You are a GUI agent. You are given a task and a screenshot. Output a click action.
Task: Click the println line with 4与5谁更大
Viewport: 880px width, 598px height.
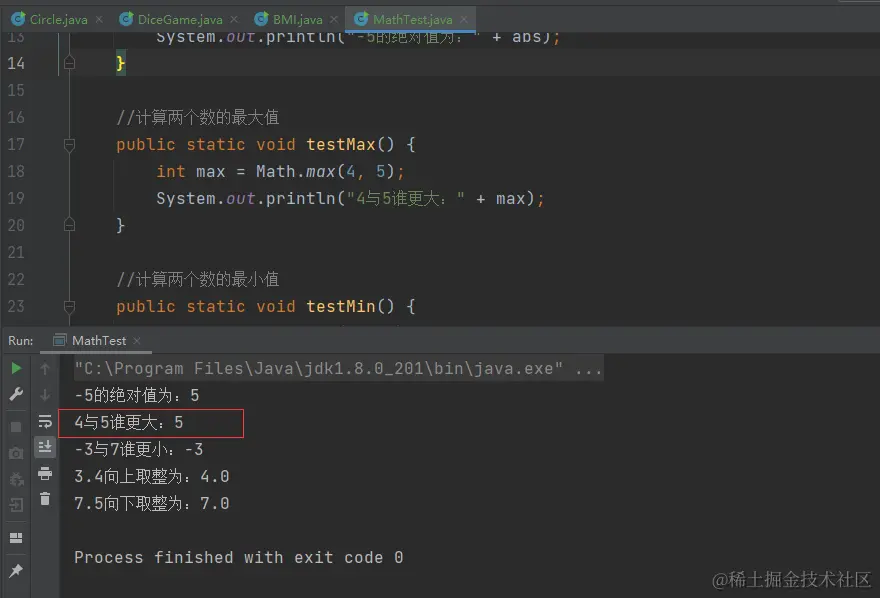(x=350, y=198)
